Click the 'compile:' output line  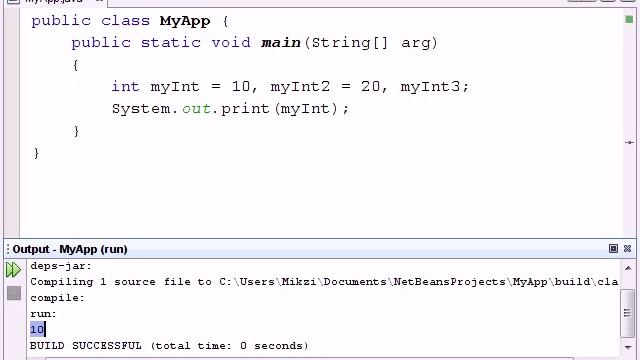[x=57, y=298]
